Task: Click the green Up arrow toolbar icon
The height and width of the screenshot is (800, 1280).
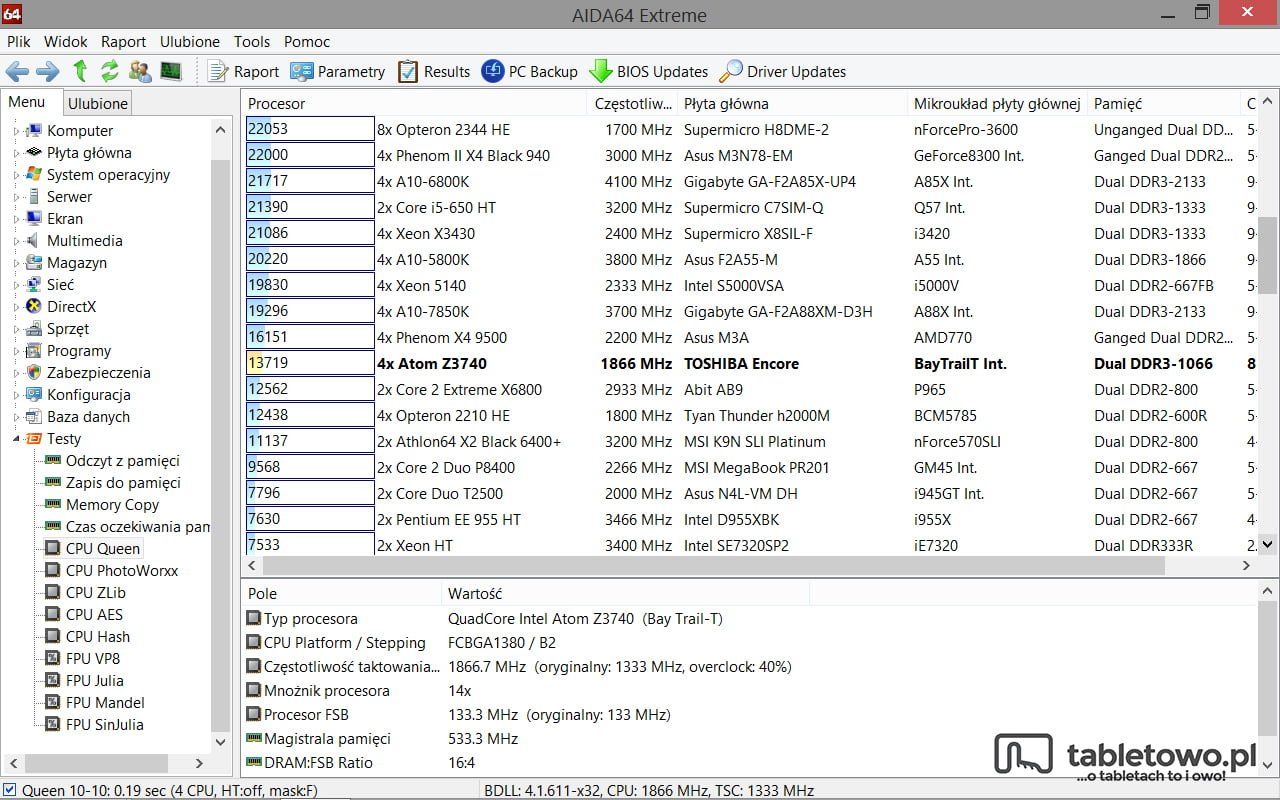Action: pos(80,71)
